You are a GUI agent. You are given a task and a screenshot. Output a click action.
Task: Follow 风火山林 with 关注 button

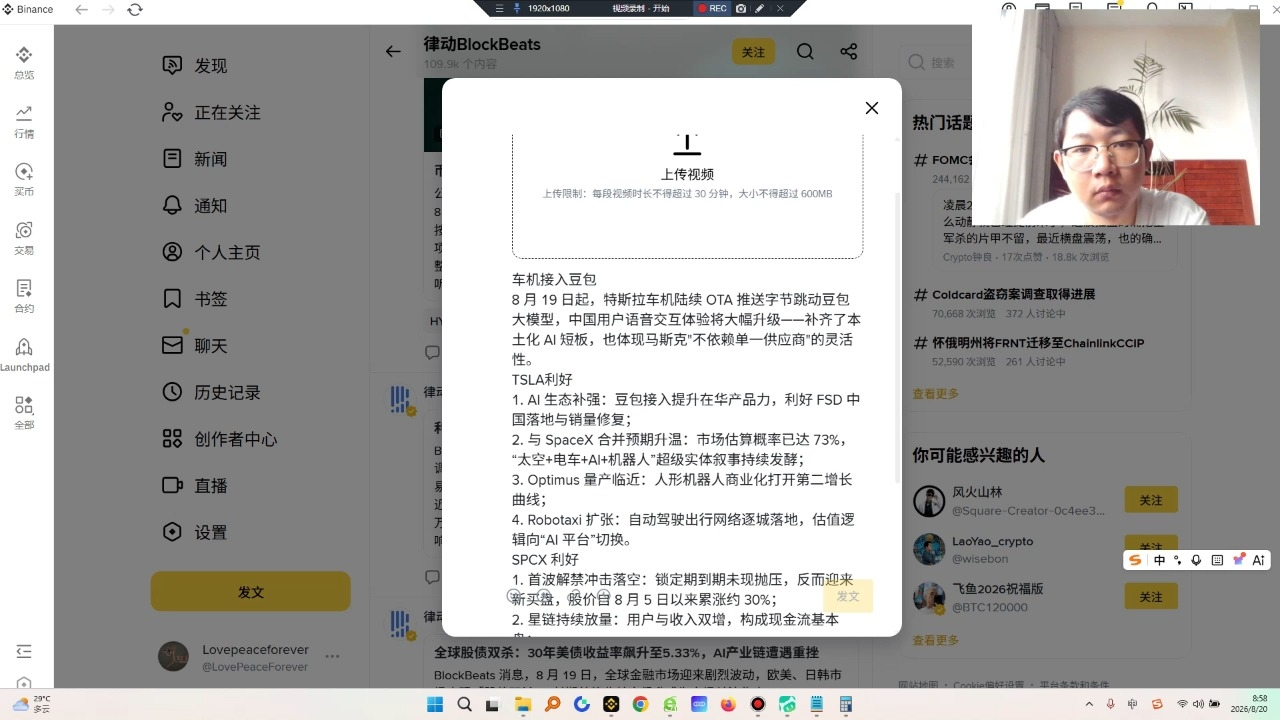[x=1151, y=500]
